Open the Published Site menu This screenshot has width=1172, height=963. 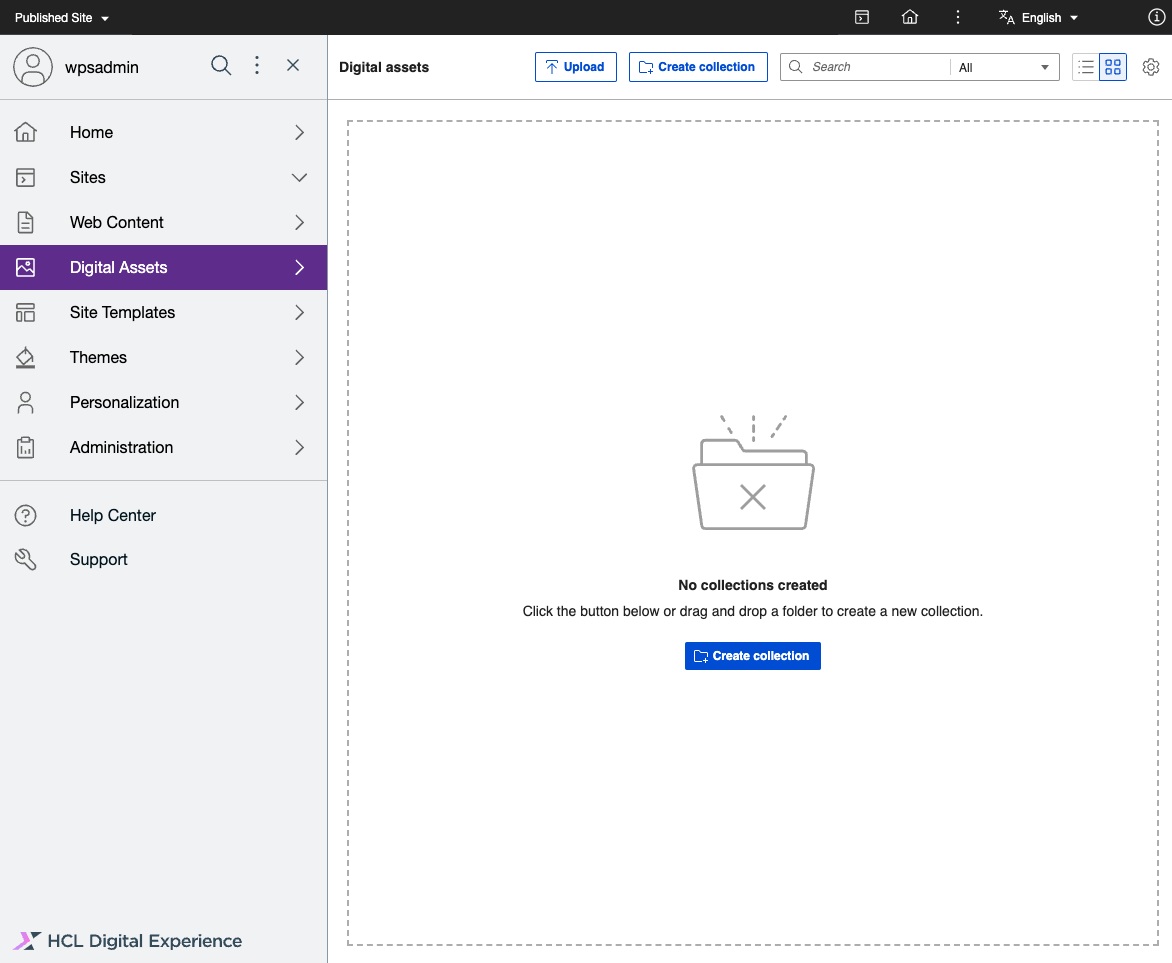coord(61,17)
